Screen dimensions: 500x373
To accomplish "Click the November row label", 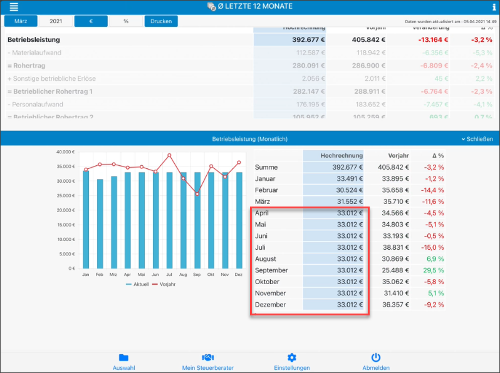I will pos(270,293).
